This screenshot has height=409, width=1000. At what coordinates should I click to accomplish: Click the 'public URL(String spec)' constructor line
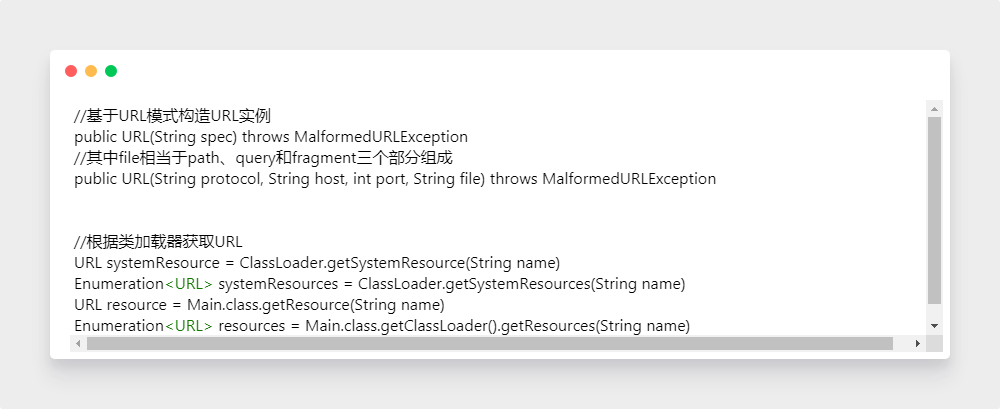click(271, 137)
